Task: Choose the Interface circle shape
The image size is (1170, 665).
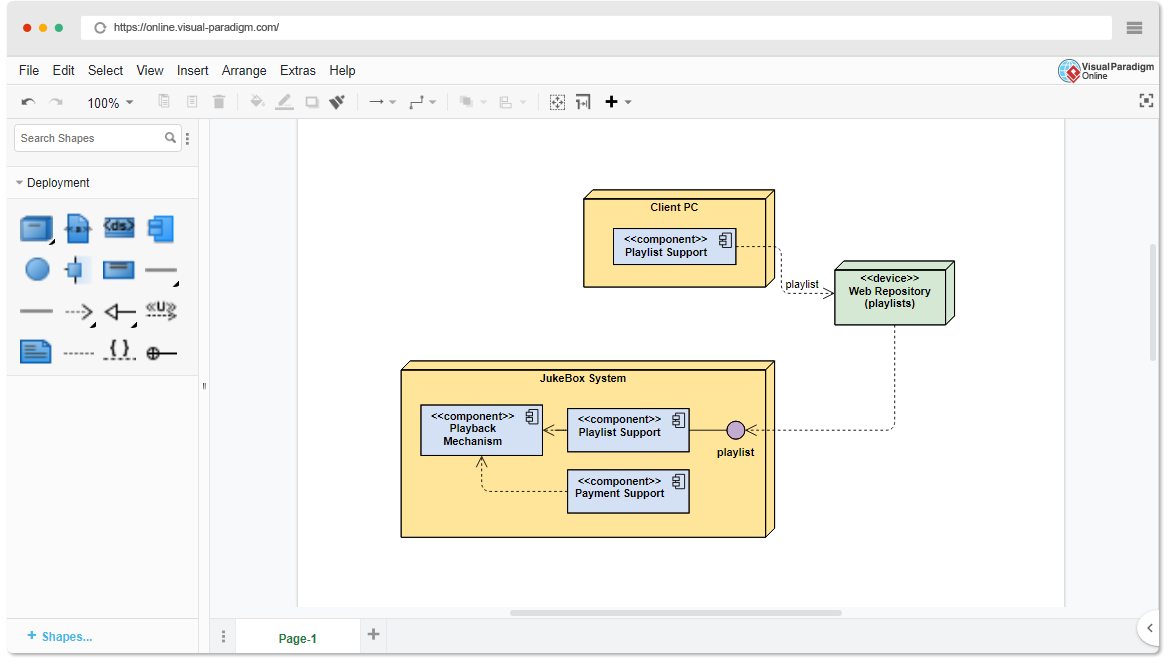Action: click(x=36, y=269)
